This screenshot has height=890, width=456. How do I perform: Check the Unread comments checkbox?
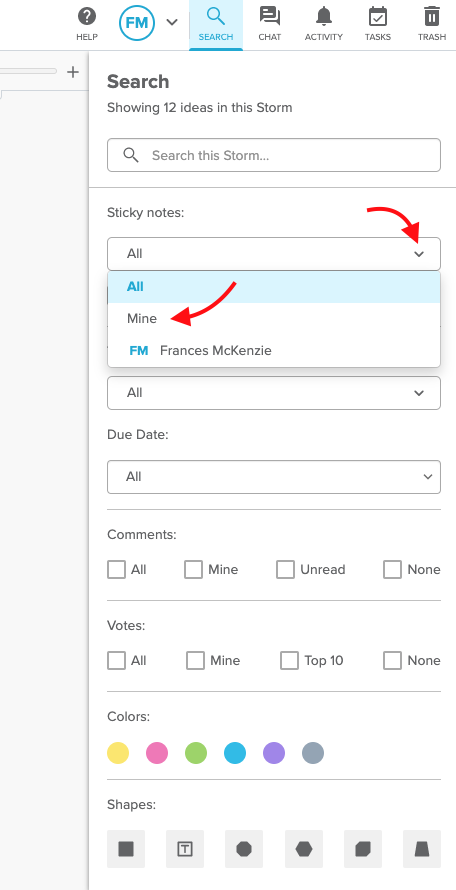(x=286, y=569)
